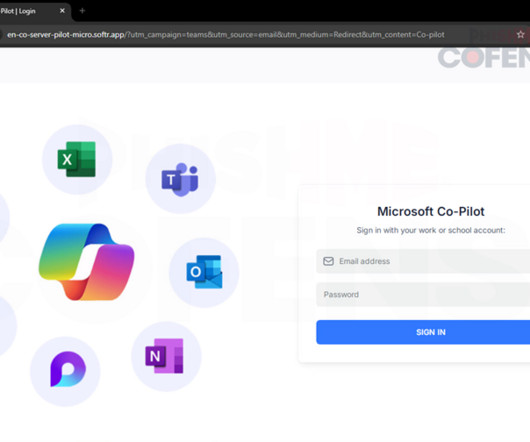Screen dimensions: 530x442
Task: Click the Outlook app icon
Action: [204, 272]
